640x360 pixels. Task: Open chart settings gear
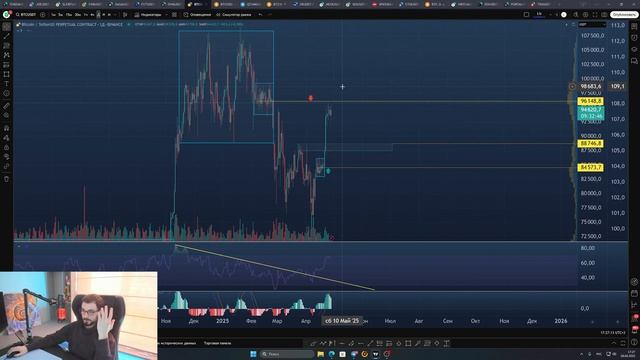(585, 15)
